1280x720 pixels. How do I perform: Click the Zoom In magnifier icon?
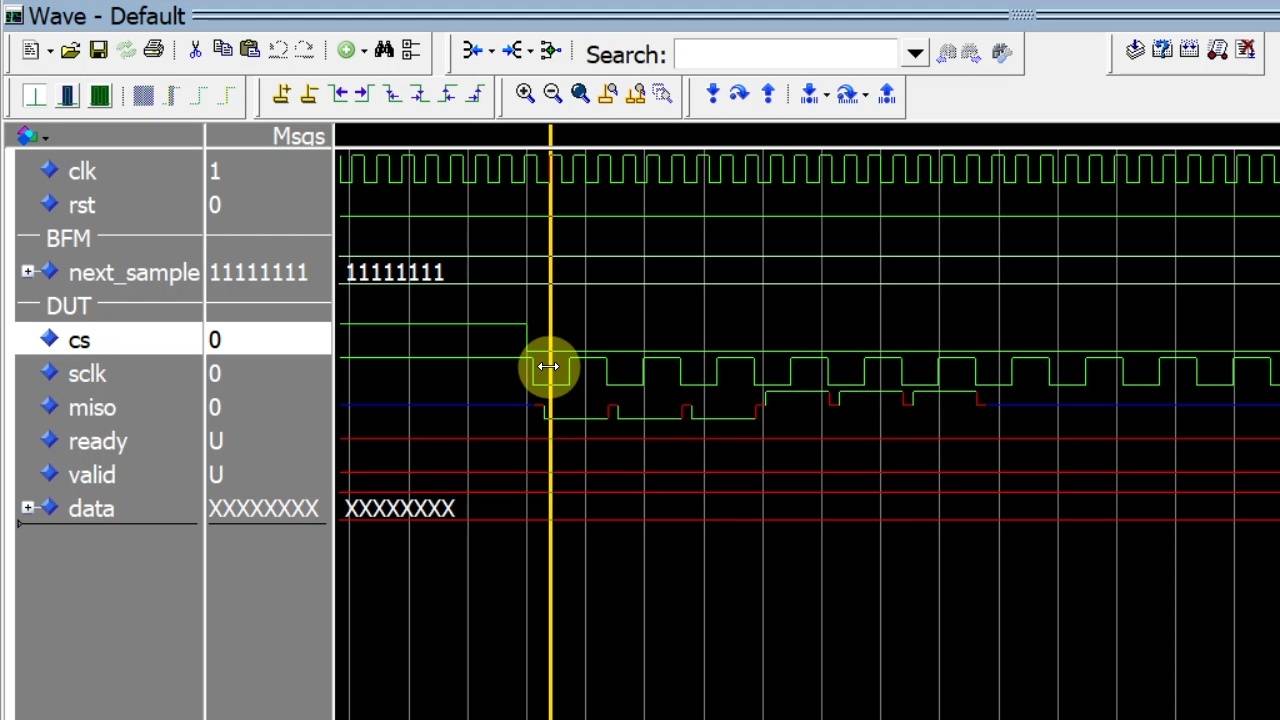click(x=525, y=94)
